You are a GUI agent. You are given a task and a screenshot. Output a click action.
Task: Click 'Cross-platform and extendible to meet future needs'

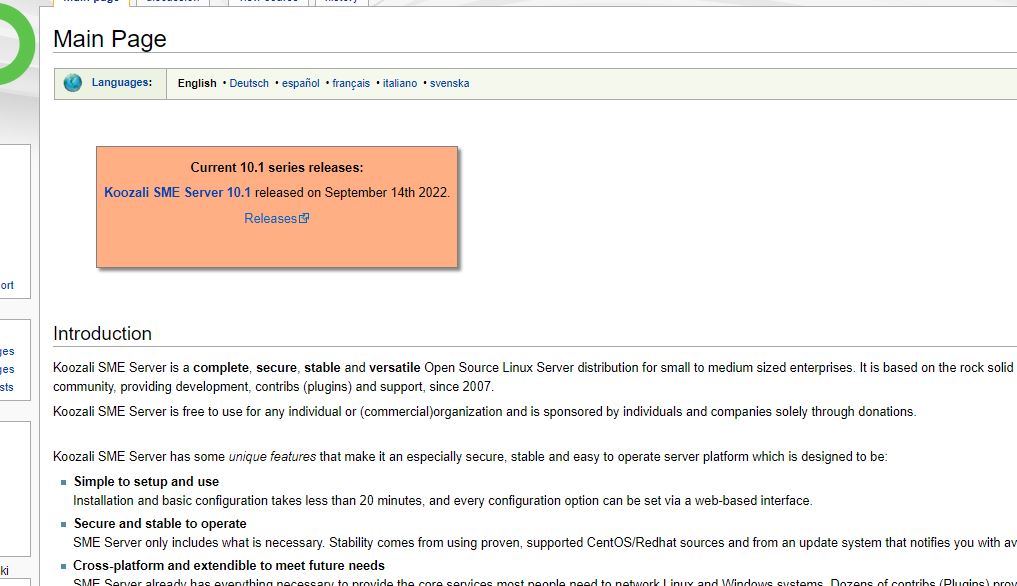pyautogui.click(x=229, y=565)
